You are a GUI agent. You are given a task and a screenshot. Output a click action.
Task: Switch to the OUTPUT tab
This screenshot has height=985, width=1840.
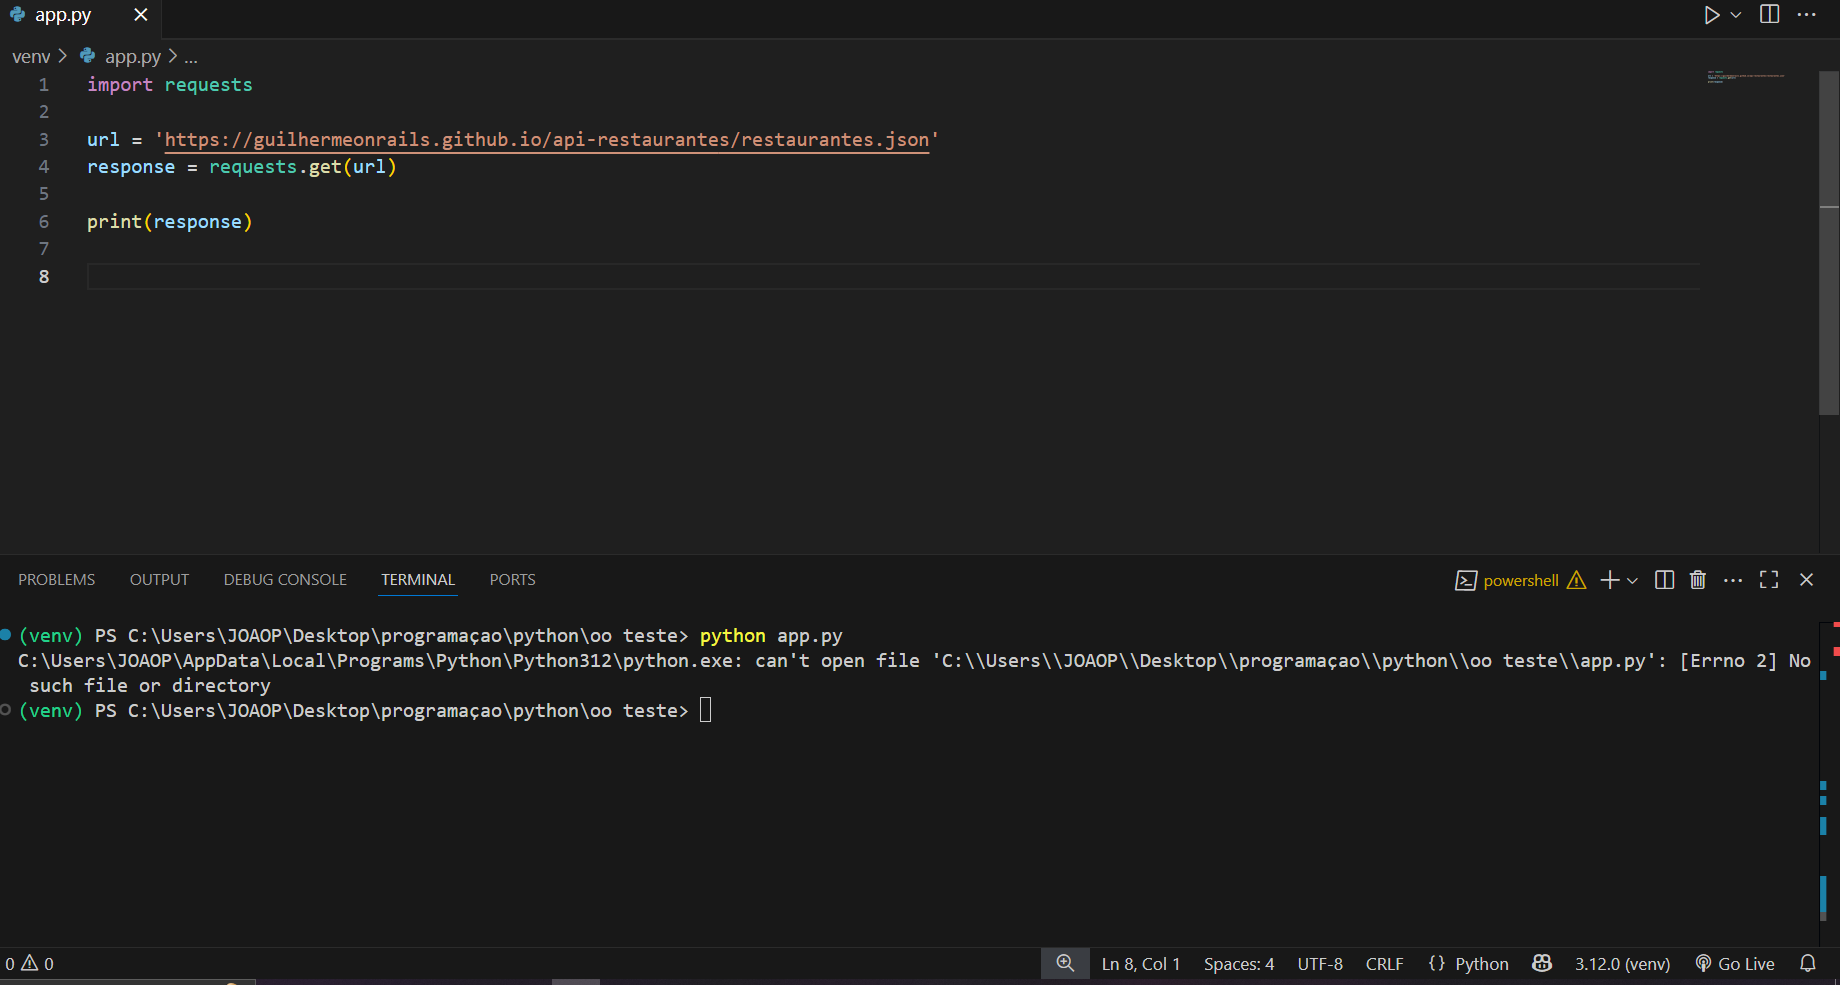click(159, 580)
